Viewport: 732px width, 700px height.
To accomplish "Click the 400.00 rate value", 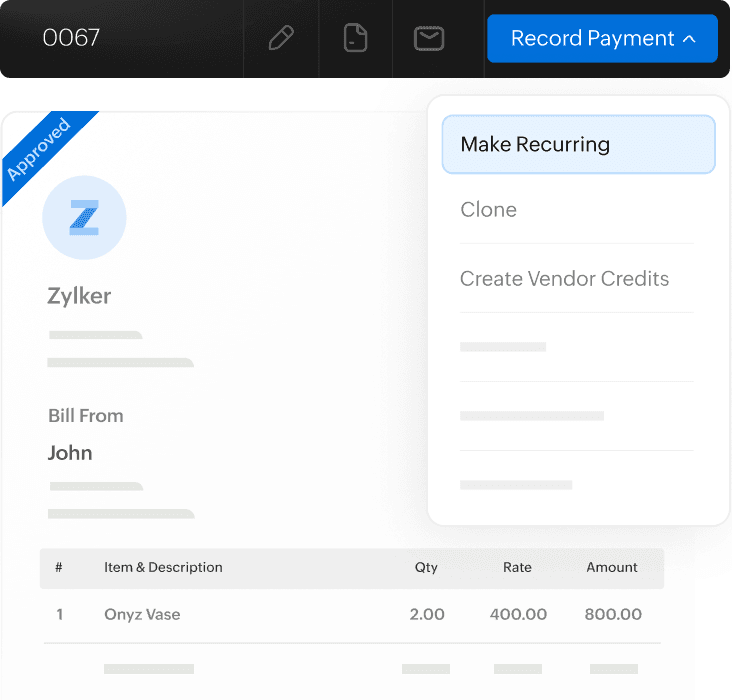I will [x=518, y=614].
